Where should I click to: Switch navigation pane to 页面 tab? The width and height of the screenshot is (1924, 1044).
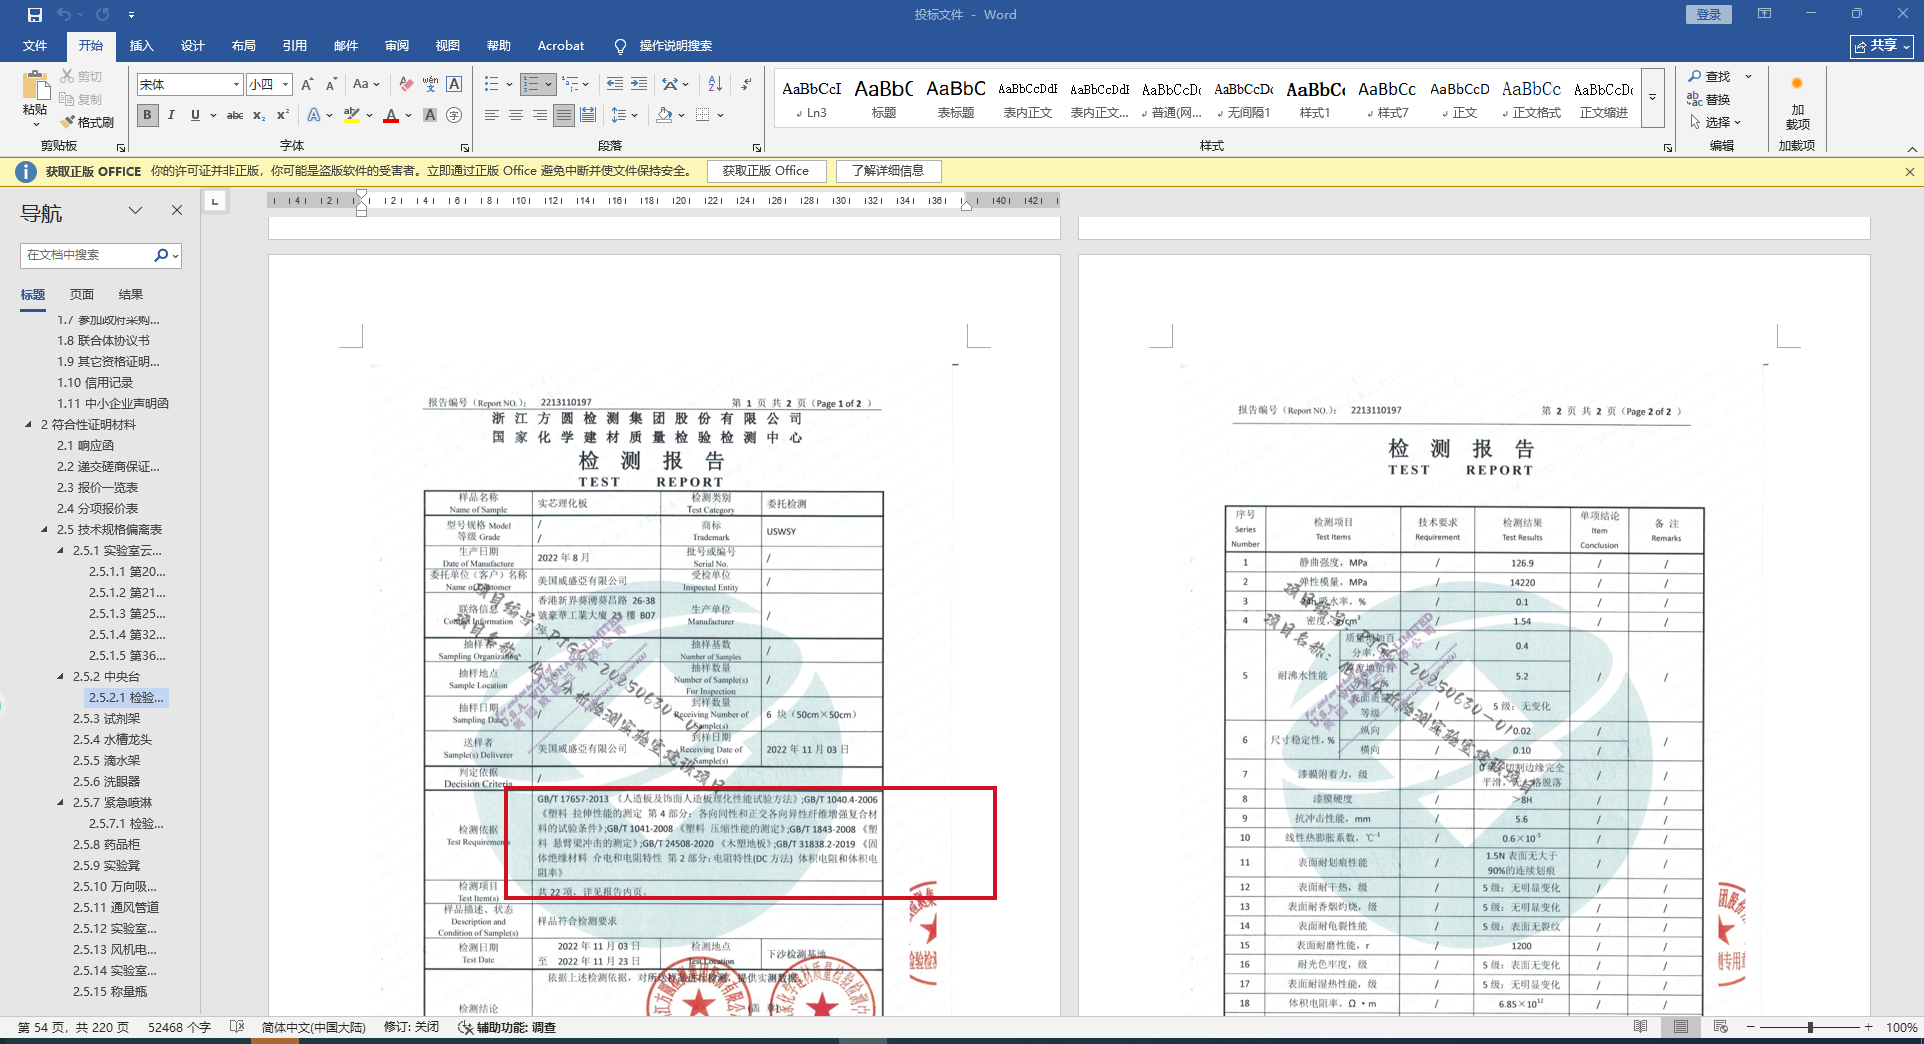tap(82, 295)
